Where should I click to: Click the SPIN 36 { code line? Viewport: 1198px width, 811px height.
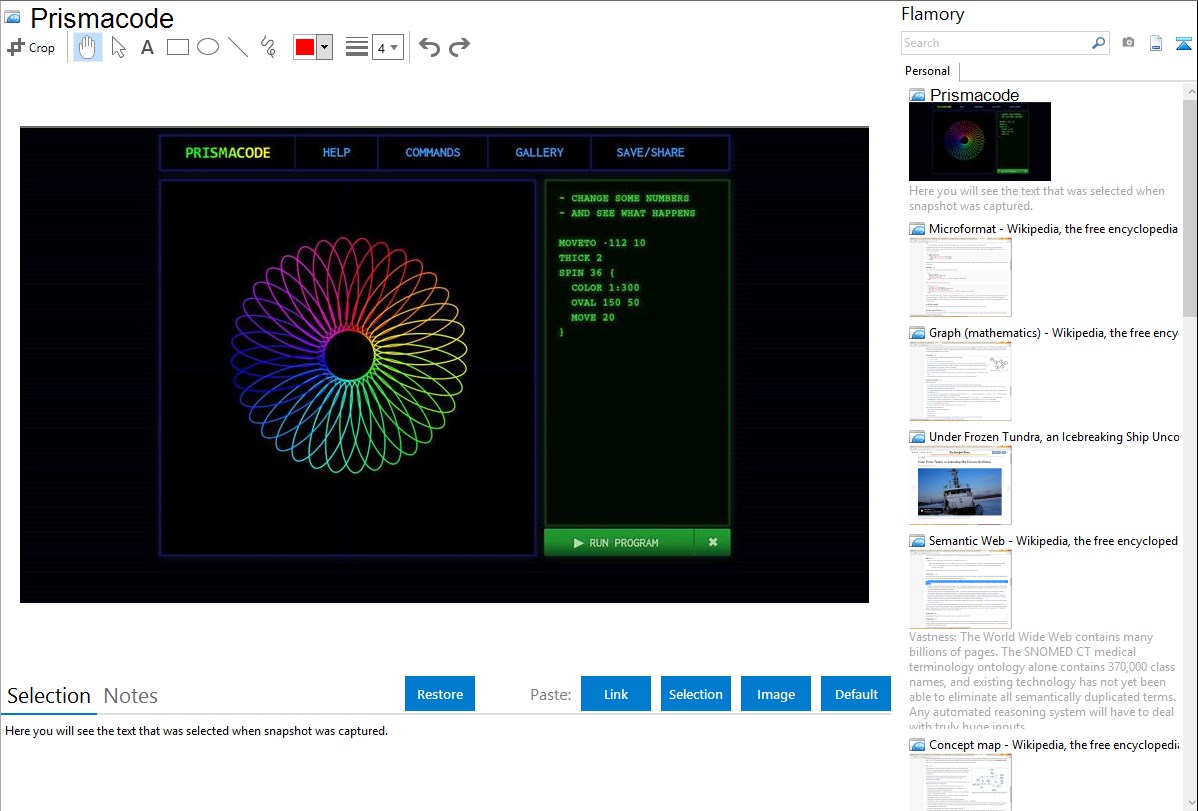pyautogui.click(x=586, y=273)
